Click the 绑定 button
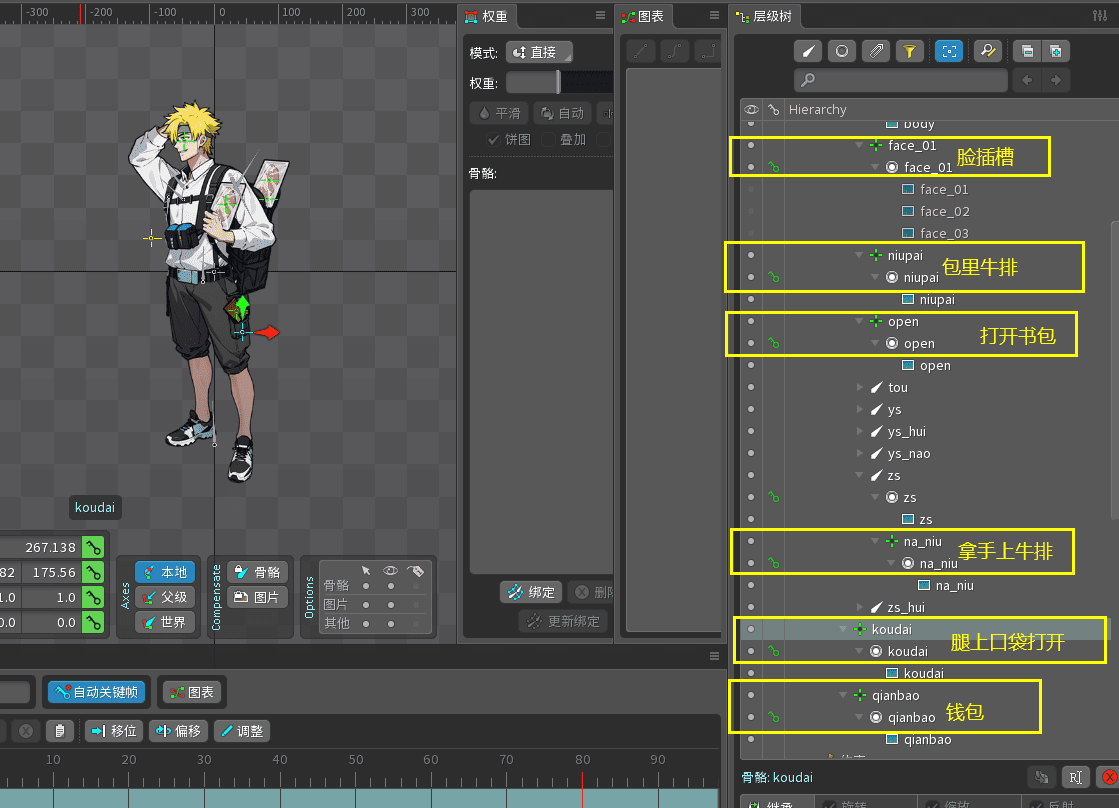The height and width of the screenshot is (808, 1119). coord(531,592)
